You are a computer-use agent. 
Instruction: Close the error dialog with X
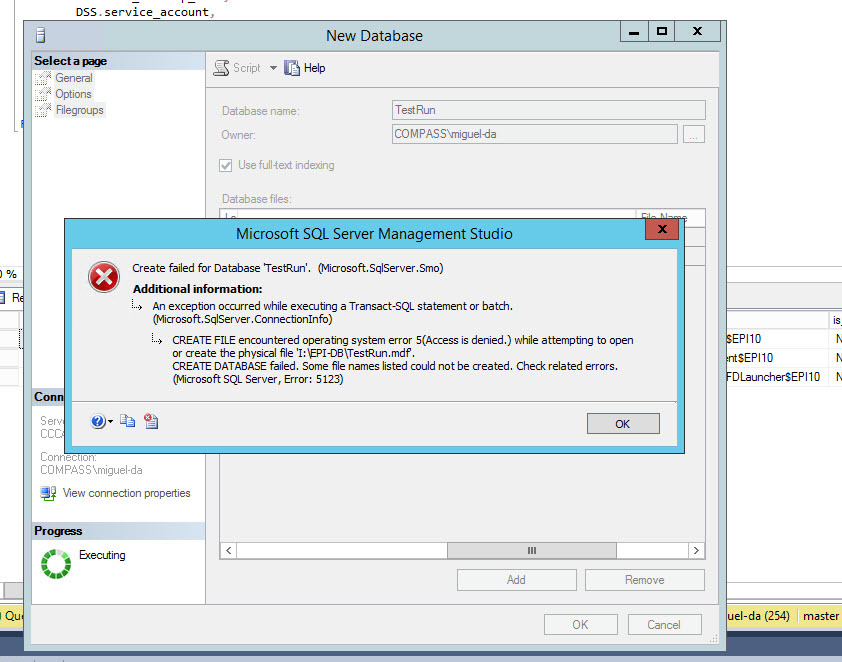[662, 229]
